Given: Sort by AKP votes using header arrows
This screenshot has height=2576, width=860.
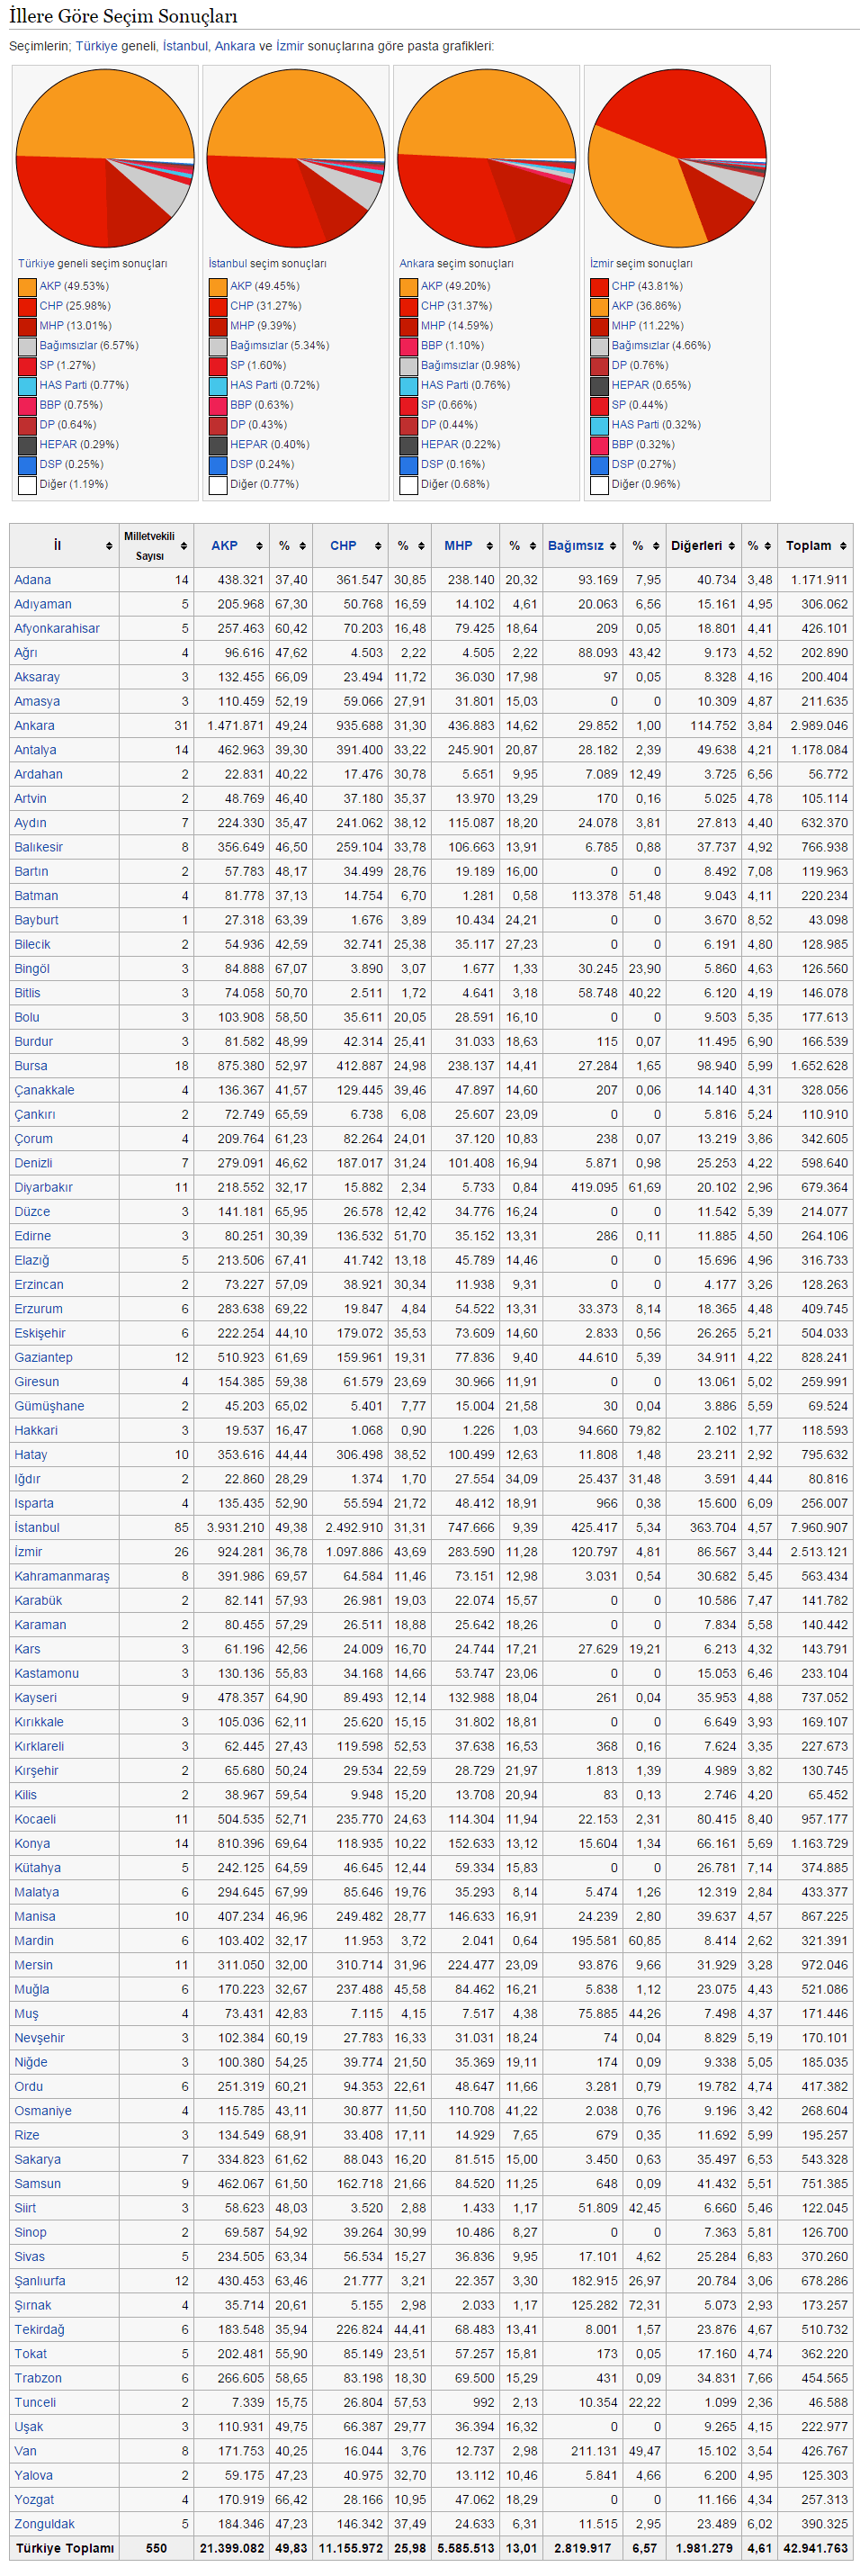Looking at the screenshot, I should pos(259,546).
